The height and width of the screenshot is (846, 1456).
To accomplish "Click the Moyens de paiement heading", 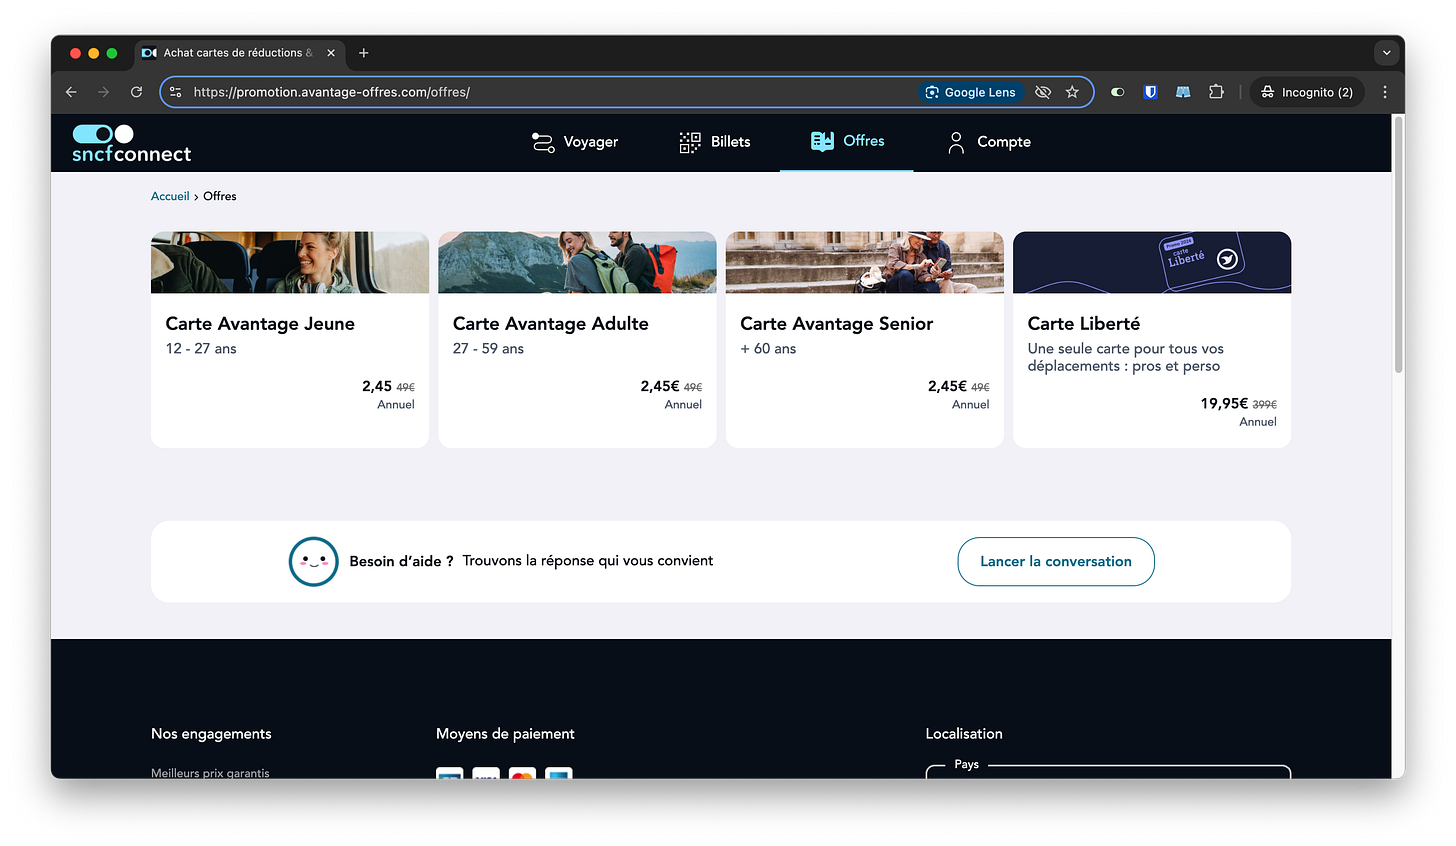I will click(505, 734).
